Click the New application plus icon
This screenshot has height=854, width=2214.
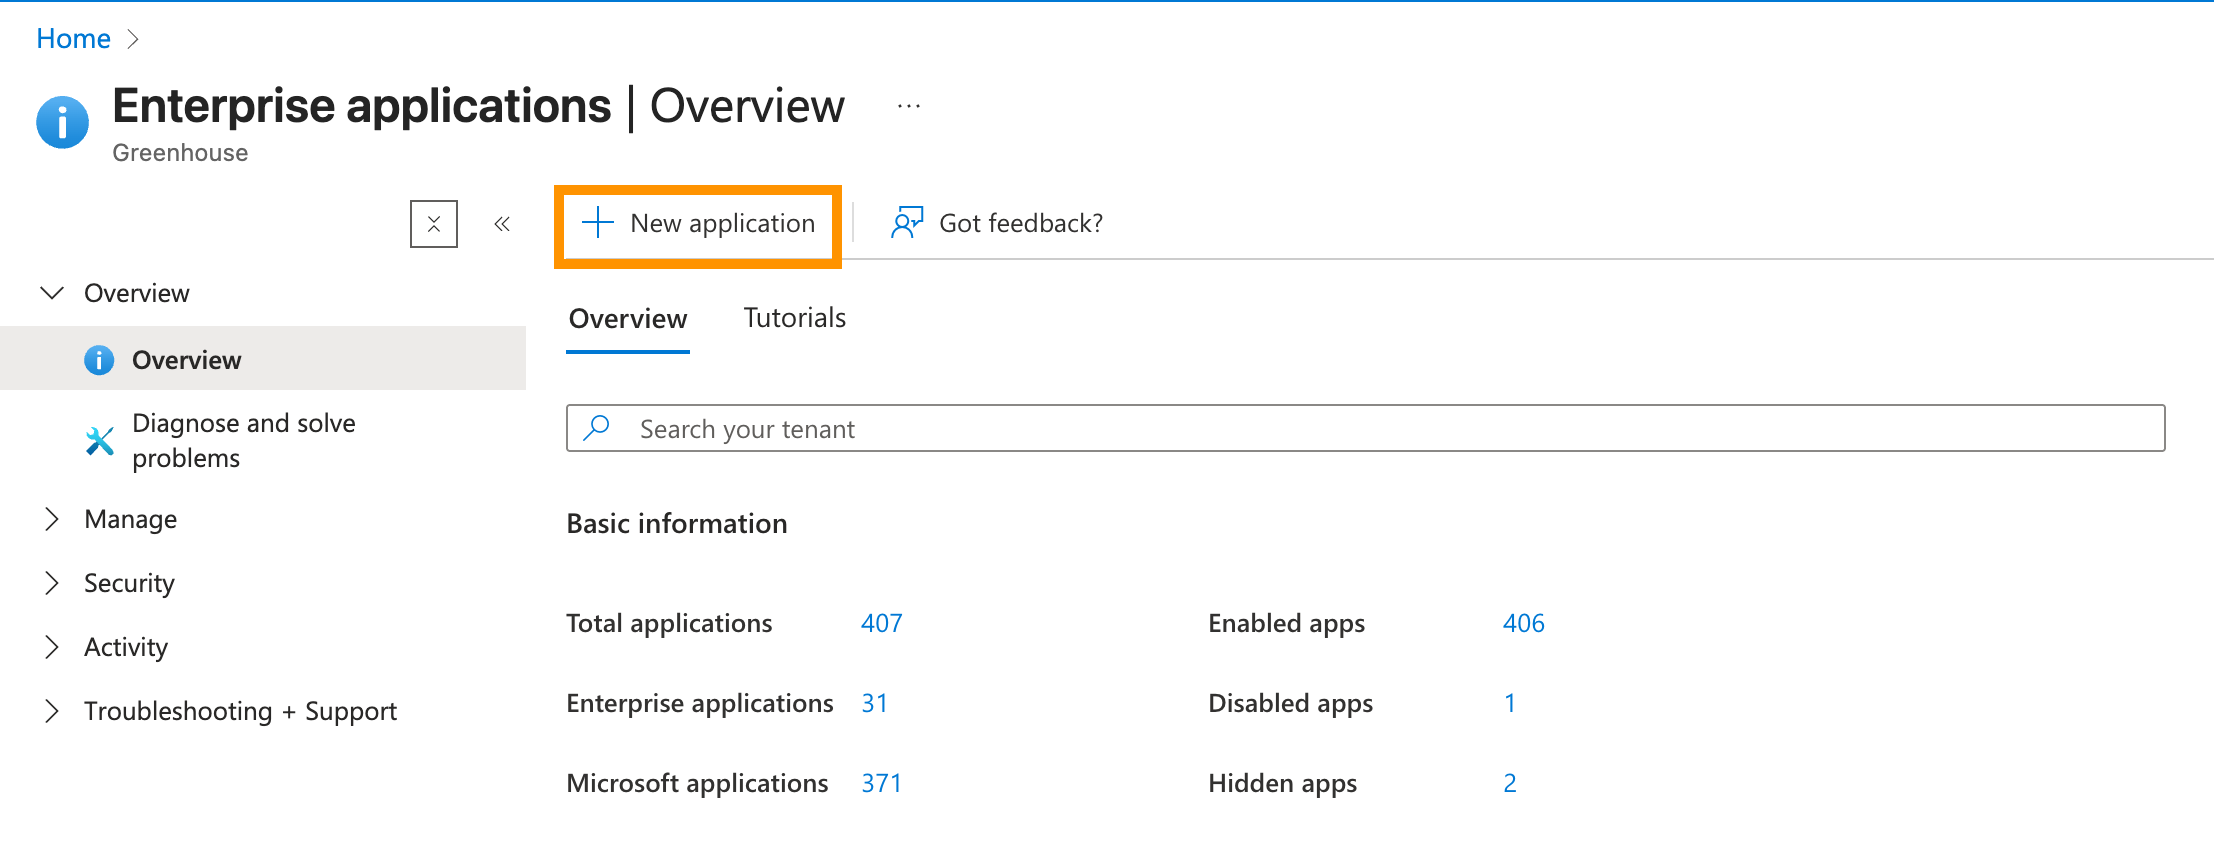597,223
